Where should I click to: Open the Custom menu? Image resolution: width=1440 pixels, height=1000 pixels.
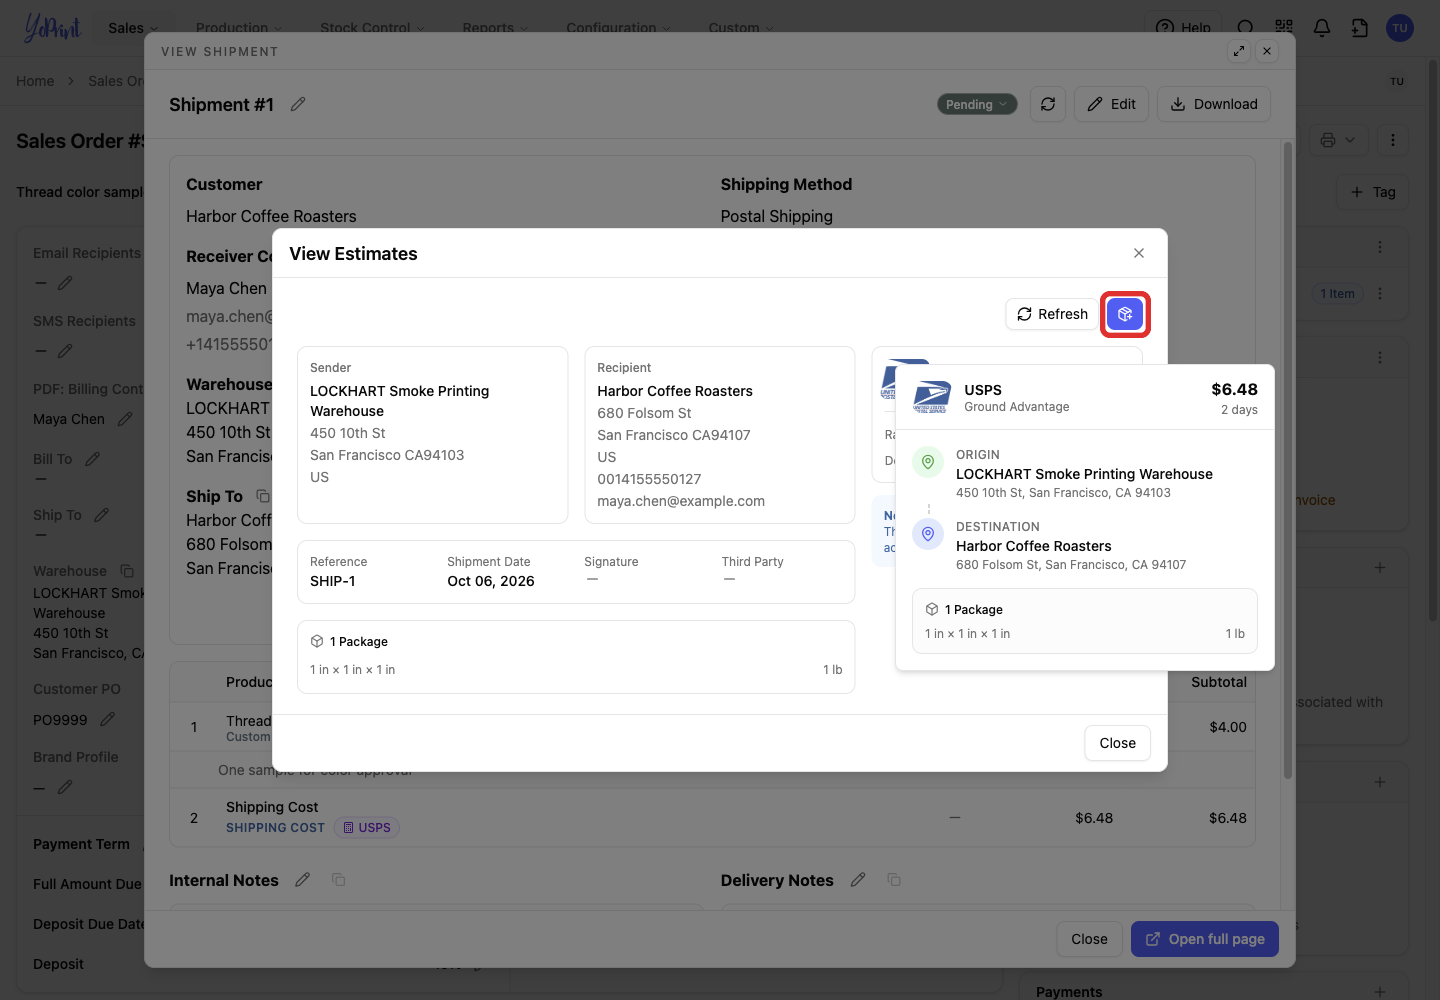tap(741, 28)
